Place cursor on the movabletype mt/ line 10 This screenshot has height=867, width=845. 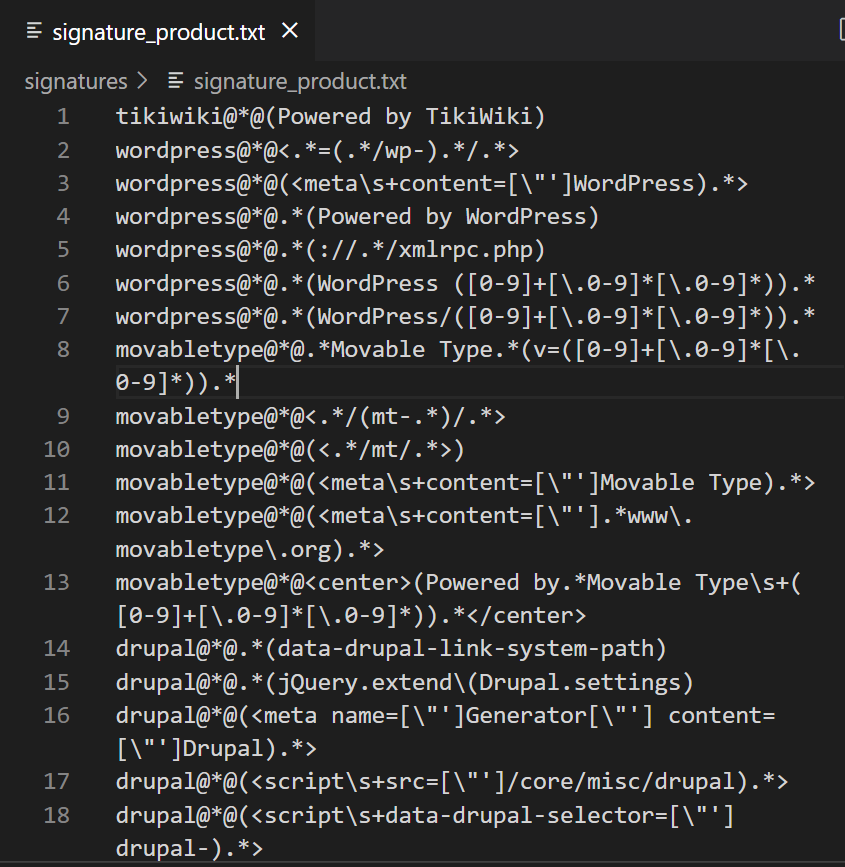290,449
